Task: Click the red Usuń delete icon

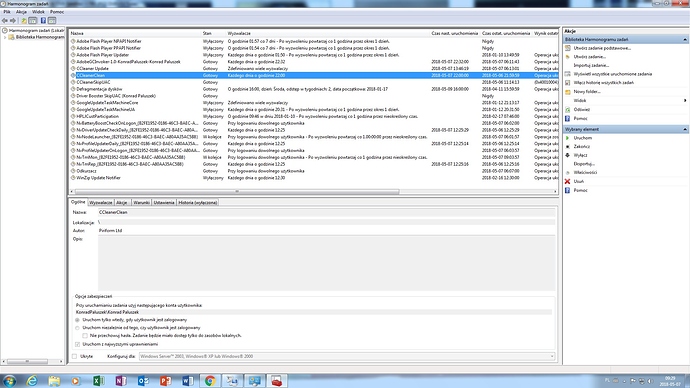Action: tap(568, 181)
